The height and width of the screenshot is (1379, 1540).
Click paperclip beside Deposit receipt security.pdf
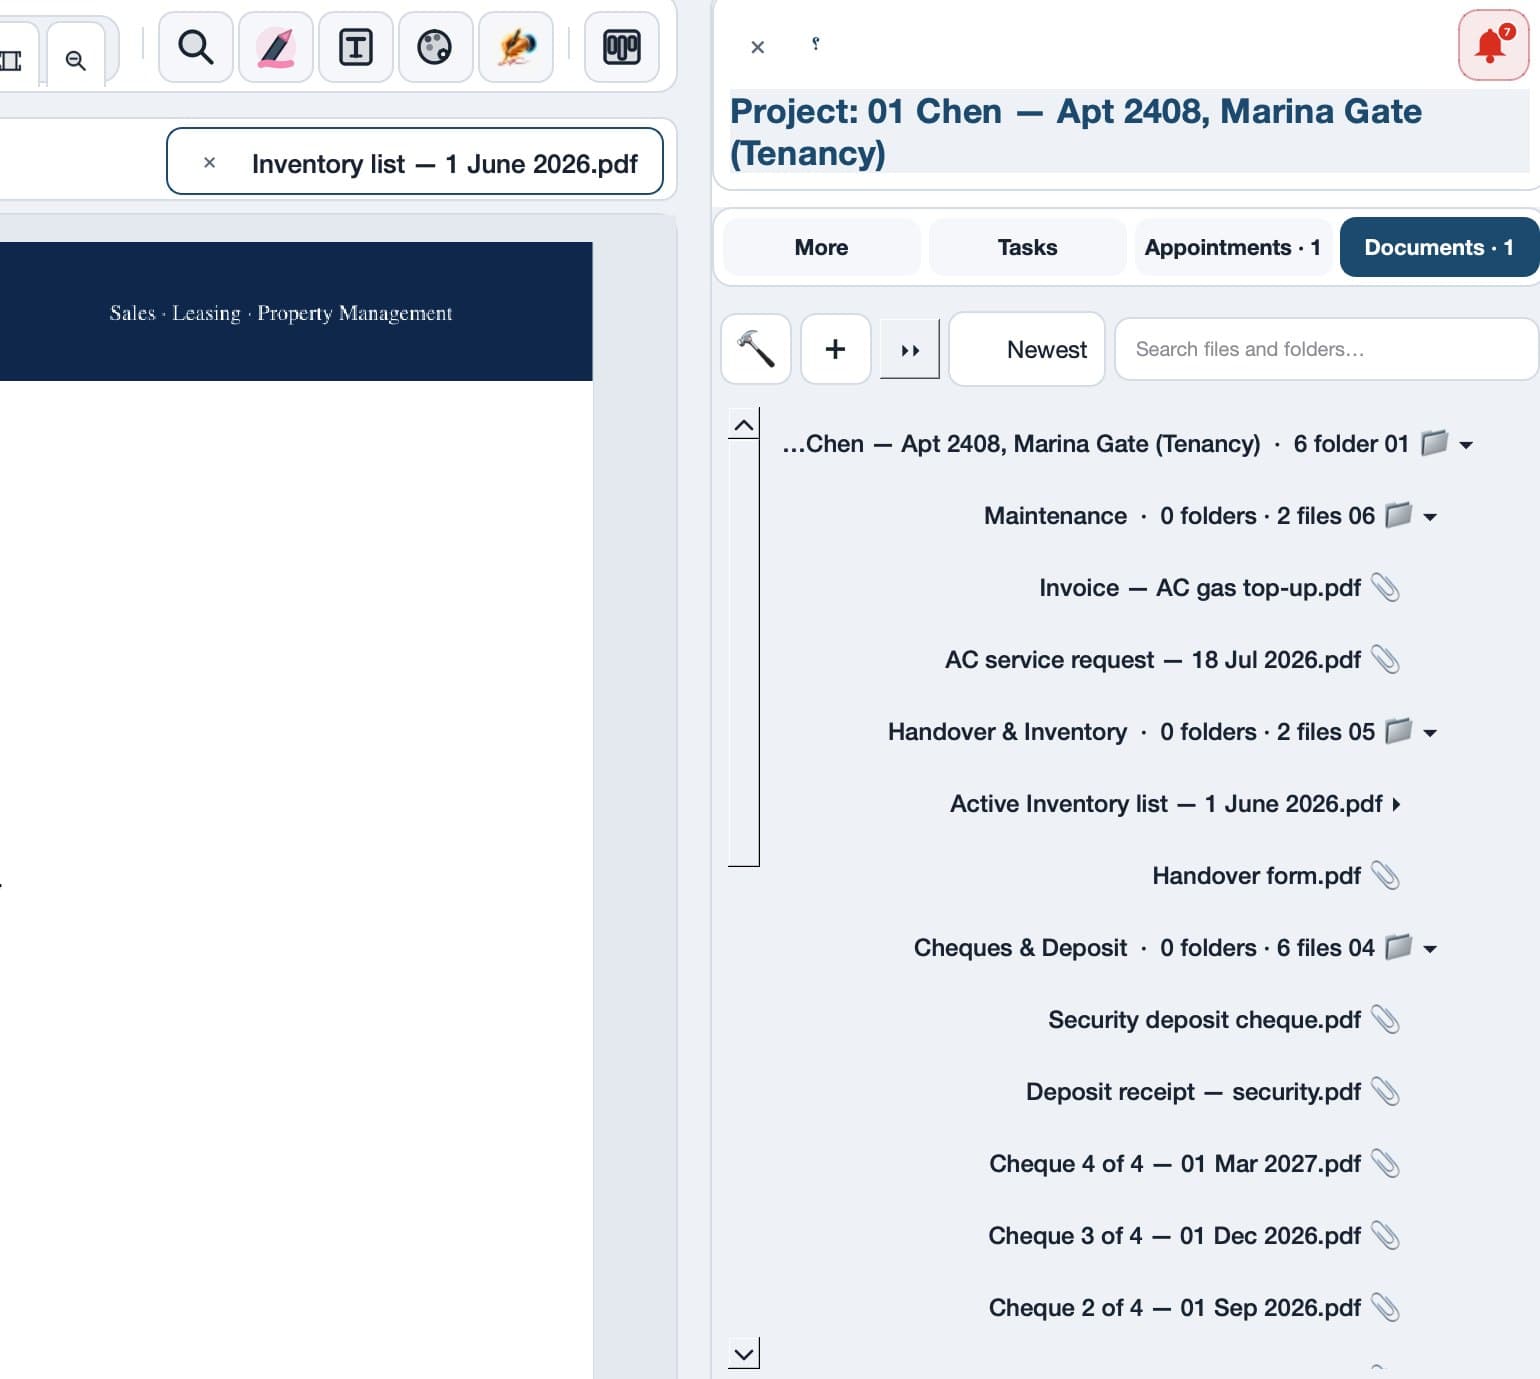1385,1091
